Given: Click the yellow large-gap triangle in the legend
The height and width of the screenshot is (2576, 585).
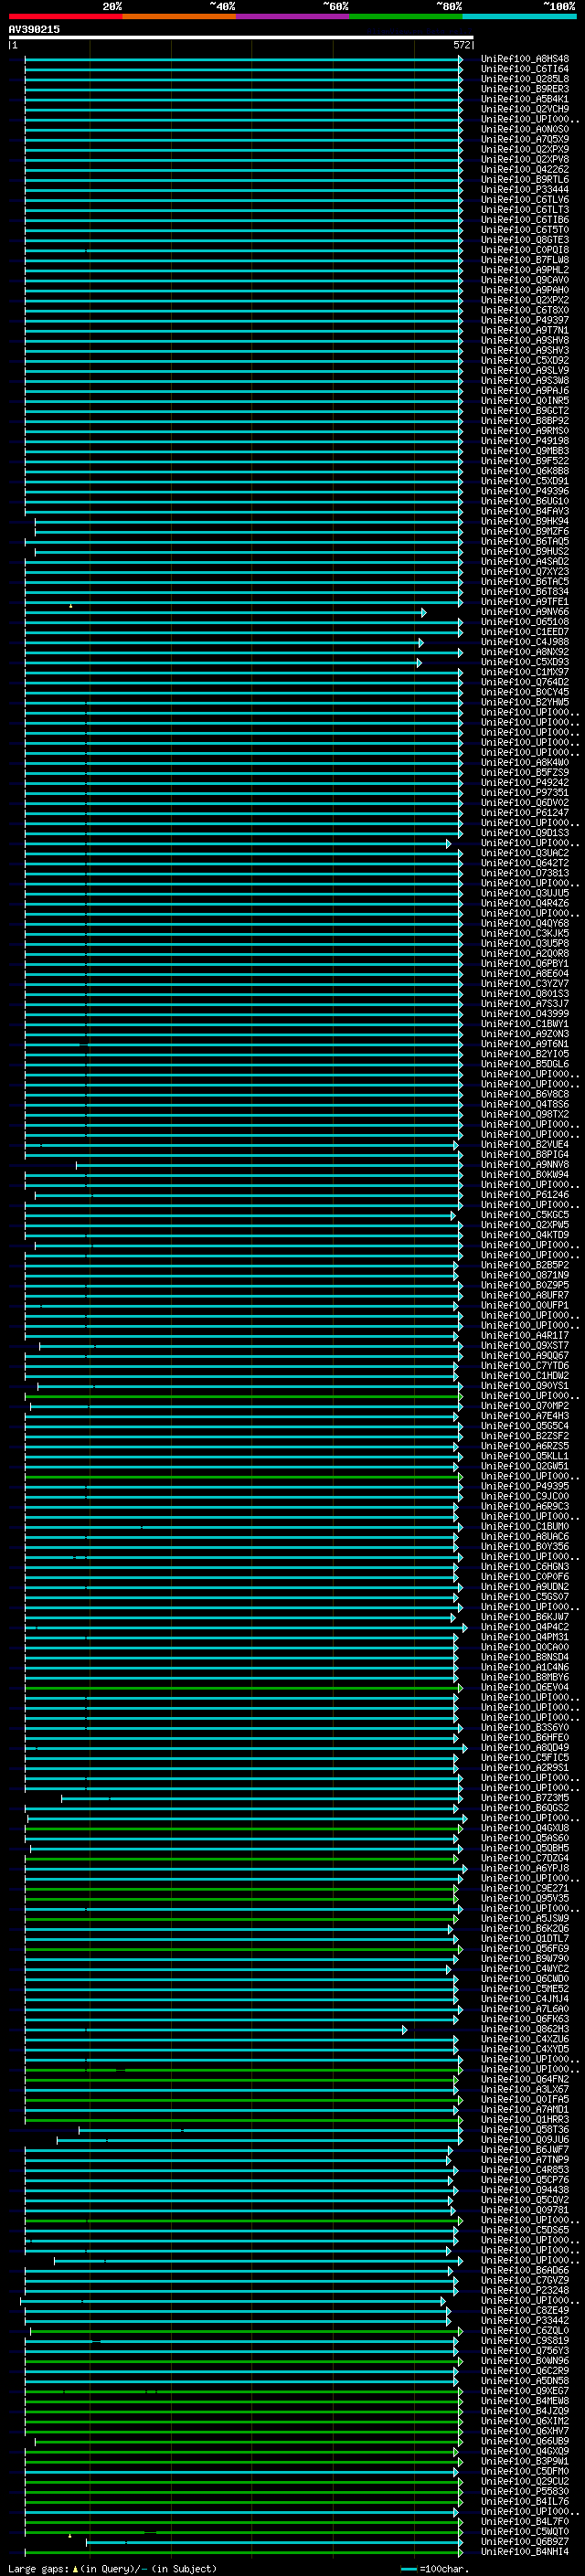Looking at the screenshot, I should pyautogui.click(x=76, y=2568).
